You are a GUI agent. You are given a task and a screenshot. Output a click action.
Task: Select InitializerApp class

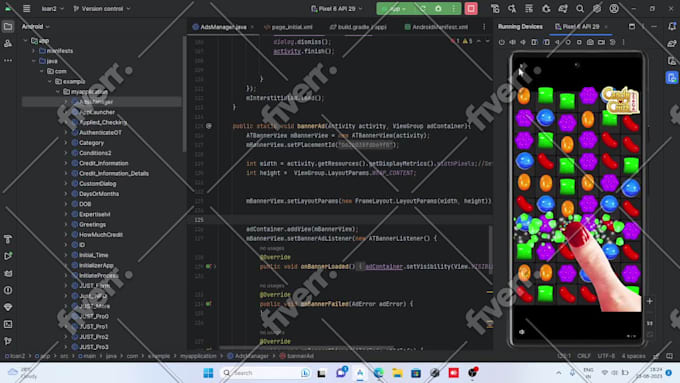click(96, 265)
